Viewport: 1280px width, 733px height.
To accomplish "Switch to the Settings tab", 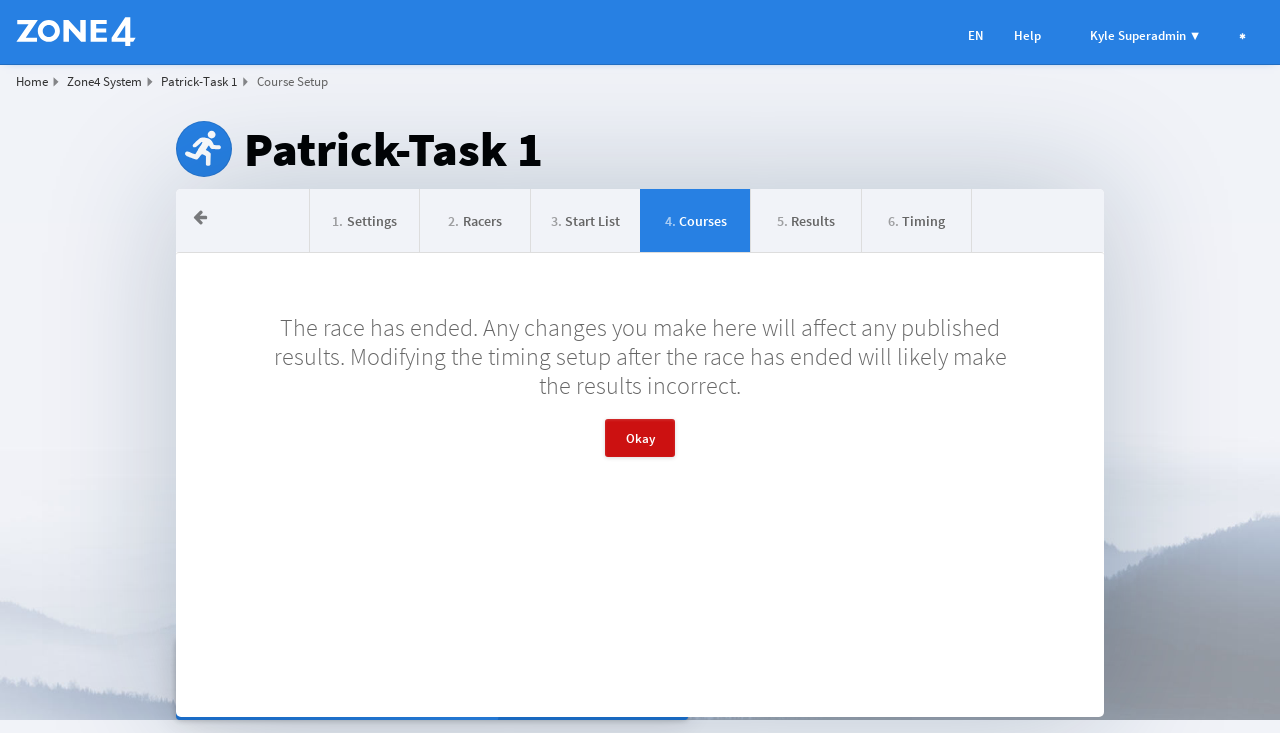I will point(364,221).
